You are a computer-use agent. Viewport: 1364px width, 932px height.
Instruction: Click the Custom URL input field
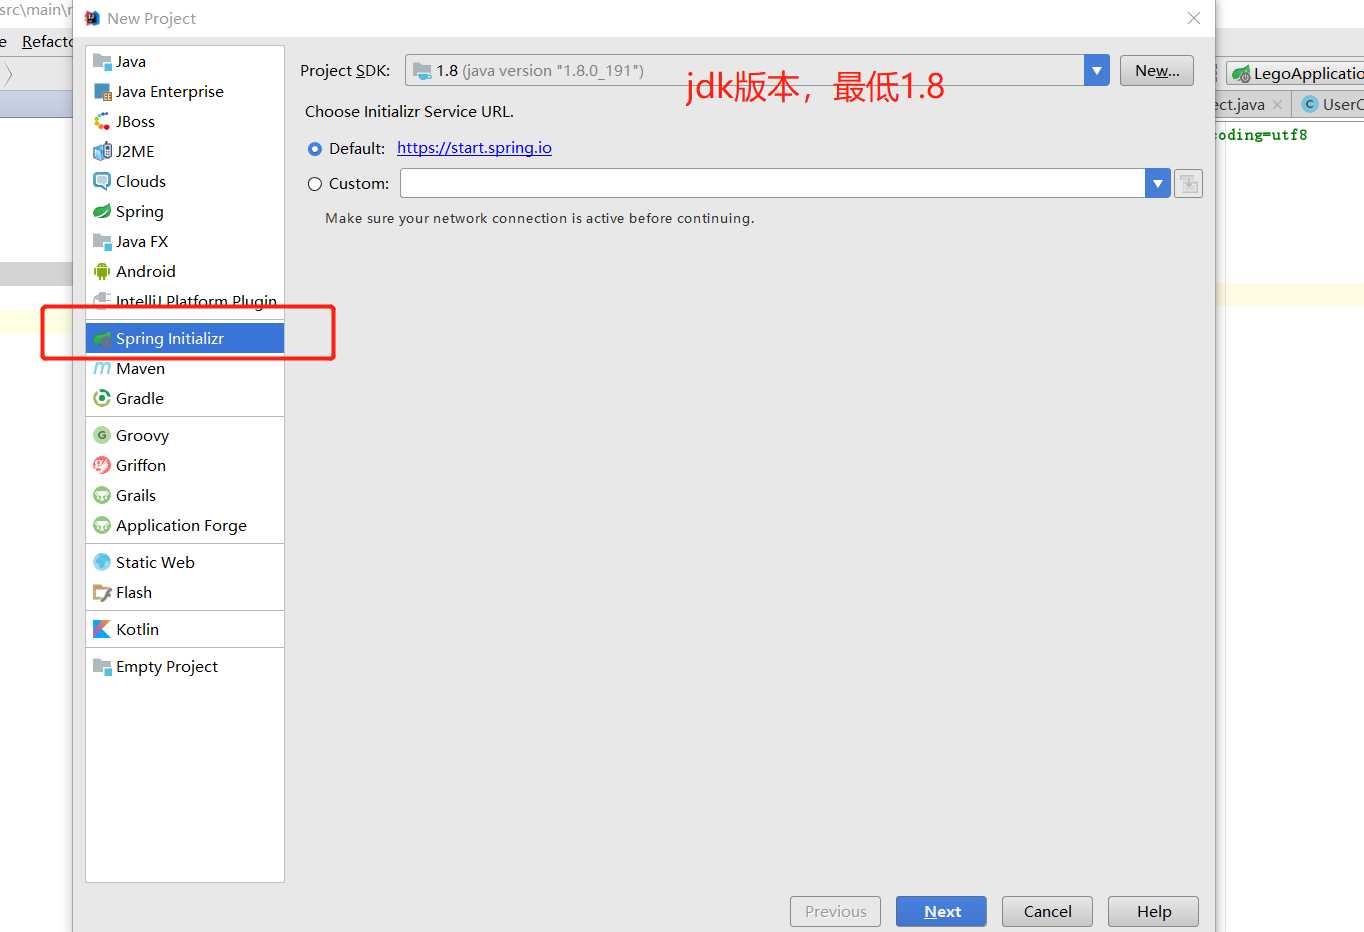click(x=773, y=184)
